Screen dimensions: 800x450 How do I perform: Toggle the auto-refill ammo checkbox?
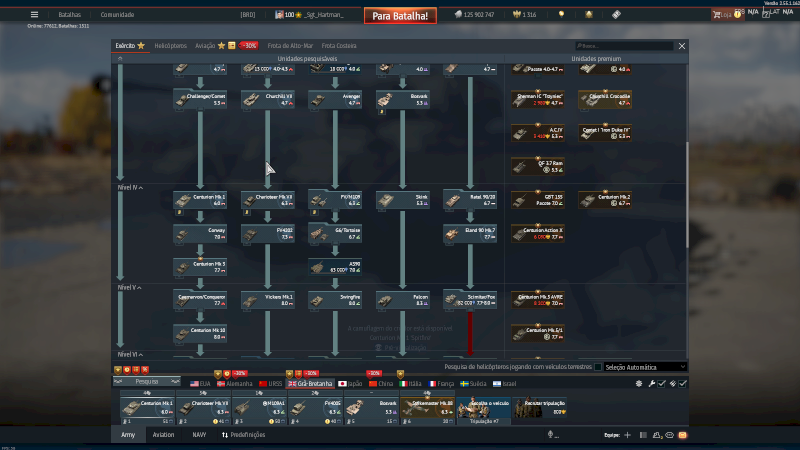point(683,384)
